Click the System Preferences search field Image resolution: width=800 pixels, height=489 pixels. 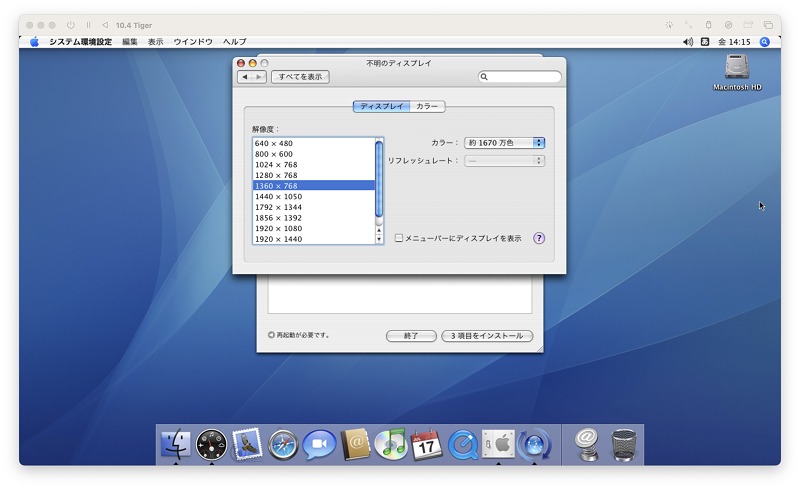pyautogui.click(x=519, y=77)
